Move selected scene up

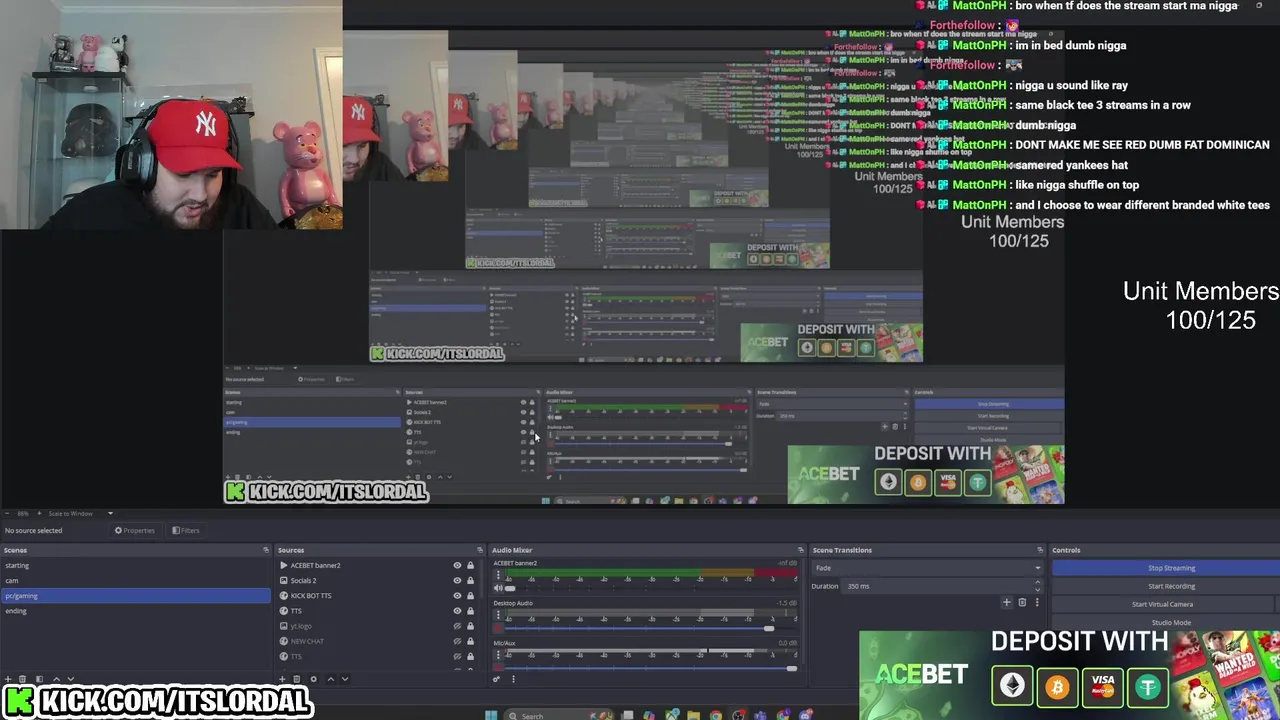[56, 679]
